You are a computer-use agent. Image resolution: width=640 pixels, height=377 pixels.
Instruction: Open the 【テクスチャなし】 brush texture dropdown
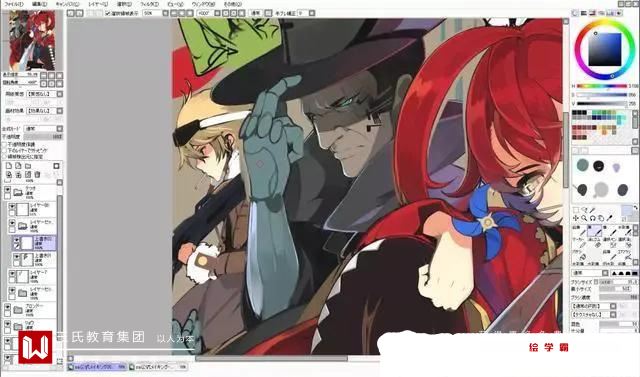click(594, 315)
